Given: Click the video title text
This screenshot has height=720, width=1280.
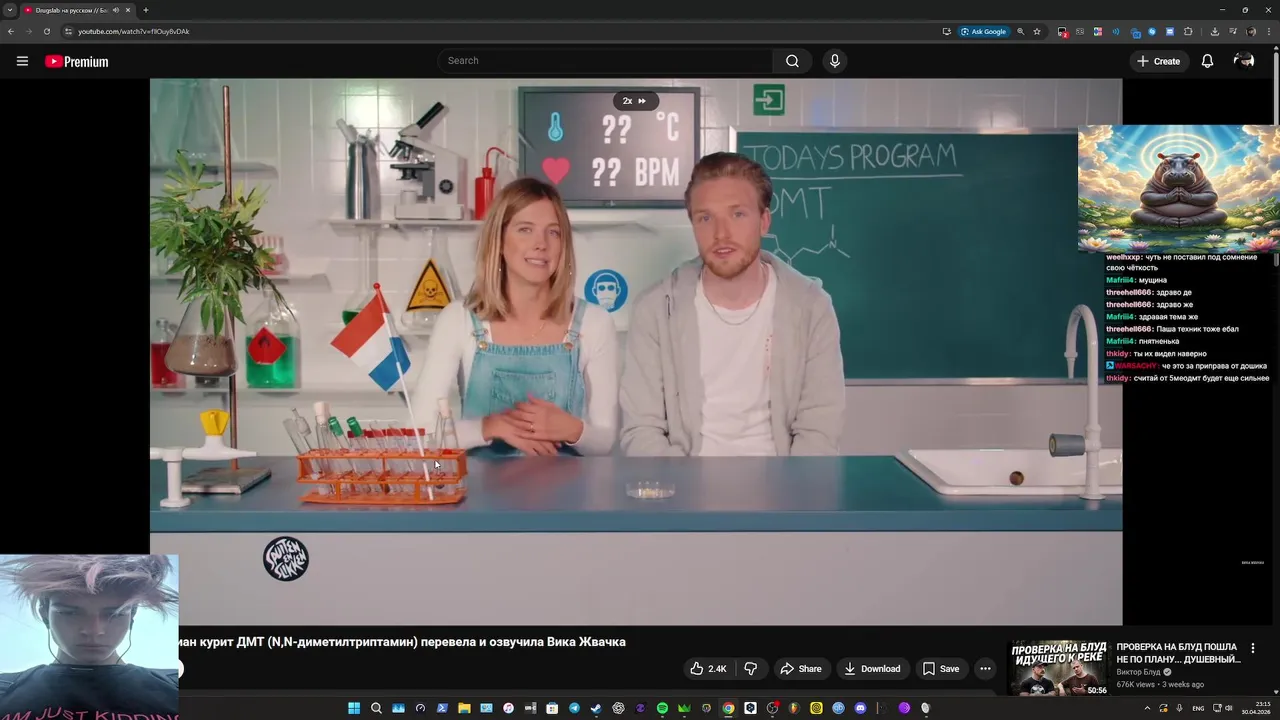Looking at the screenshot, I should (402, 642).
